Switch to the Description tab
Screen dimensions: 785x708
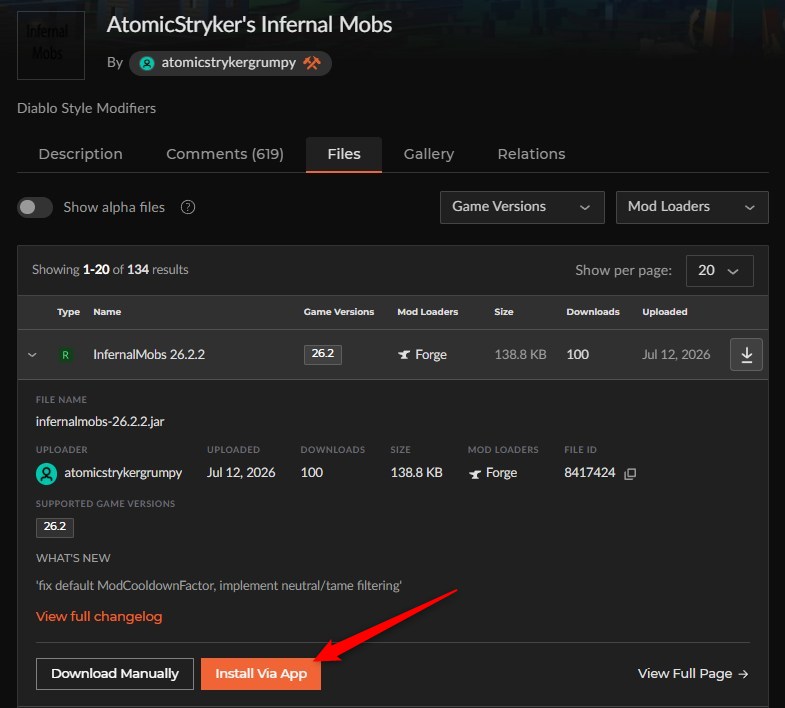(x=80, y=154)
